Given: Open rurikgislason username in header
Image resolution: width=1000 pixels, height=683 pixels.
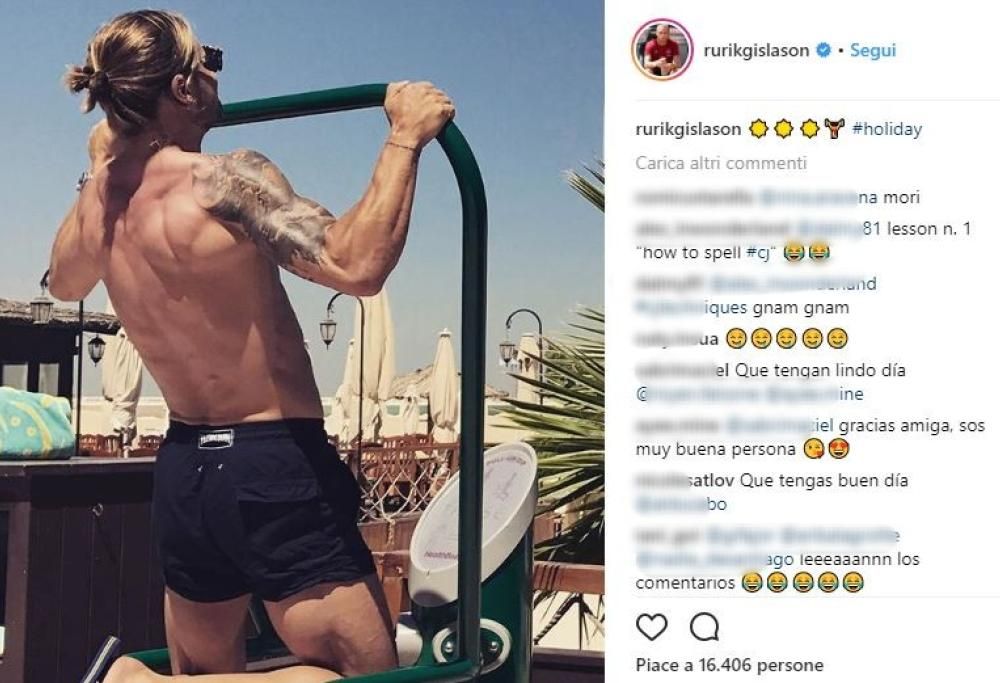Looking at the screenshot, I should tap(756, 50).
